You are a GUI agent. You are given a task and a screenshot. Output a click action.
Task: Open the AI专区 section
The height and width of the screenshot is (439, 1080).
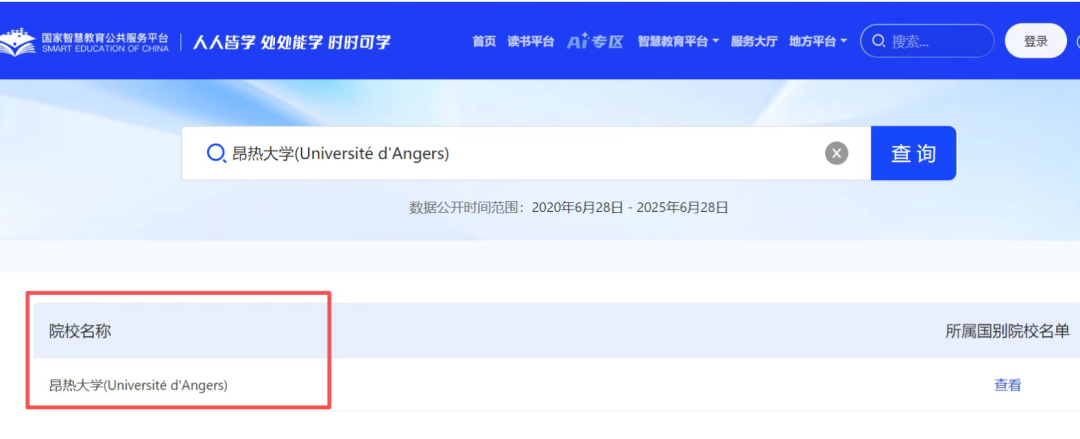point(595,41)
